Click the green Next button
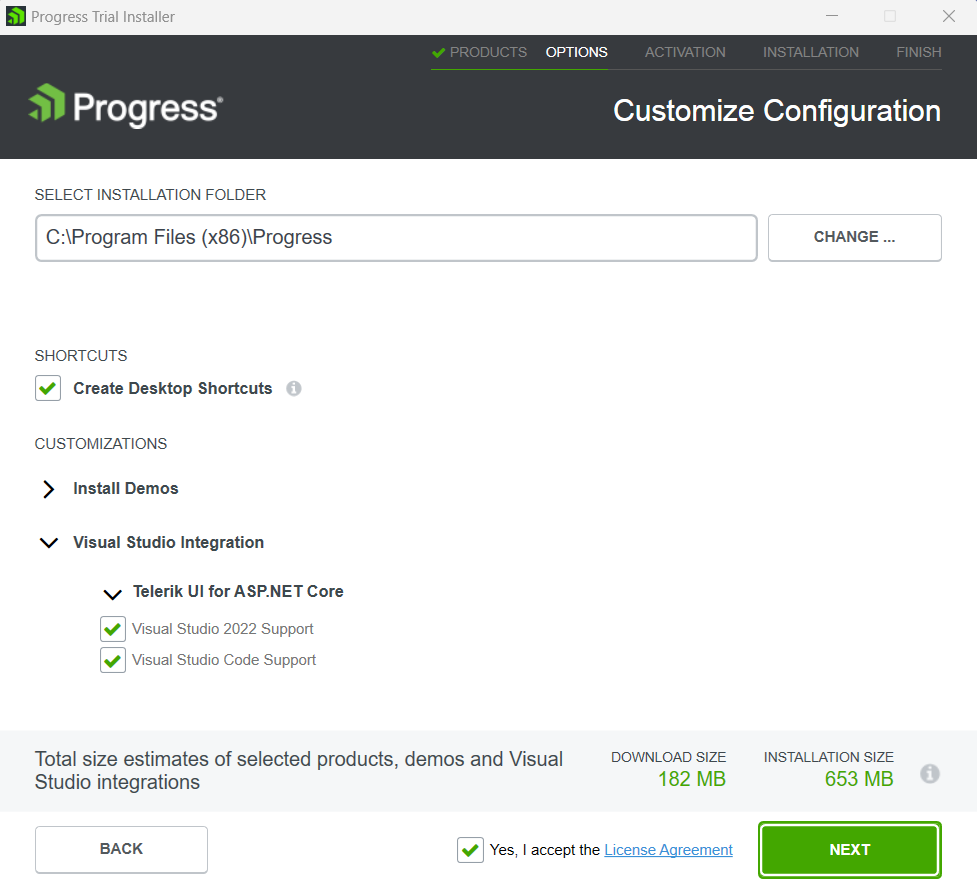This screenshot has height=884, width=977. point(849,850)
